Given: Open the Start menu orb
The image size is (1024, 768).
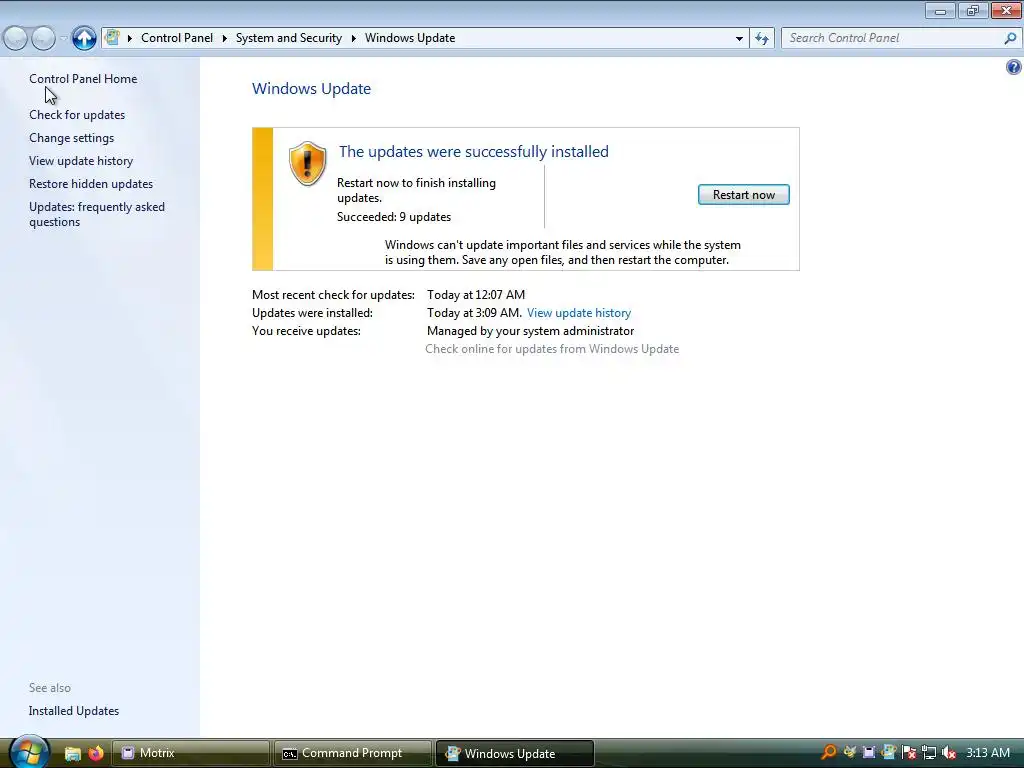Looking at the screenshot, I should [x=28, y=752].
